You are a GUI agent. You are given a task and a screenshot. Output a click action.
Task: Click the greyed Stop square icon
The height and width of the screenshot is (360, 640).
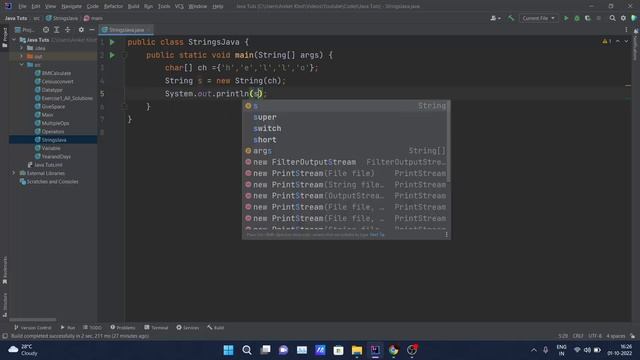click(x=599, y=18)
